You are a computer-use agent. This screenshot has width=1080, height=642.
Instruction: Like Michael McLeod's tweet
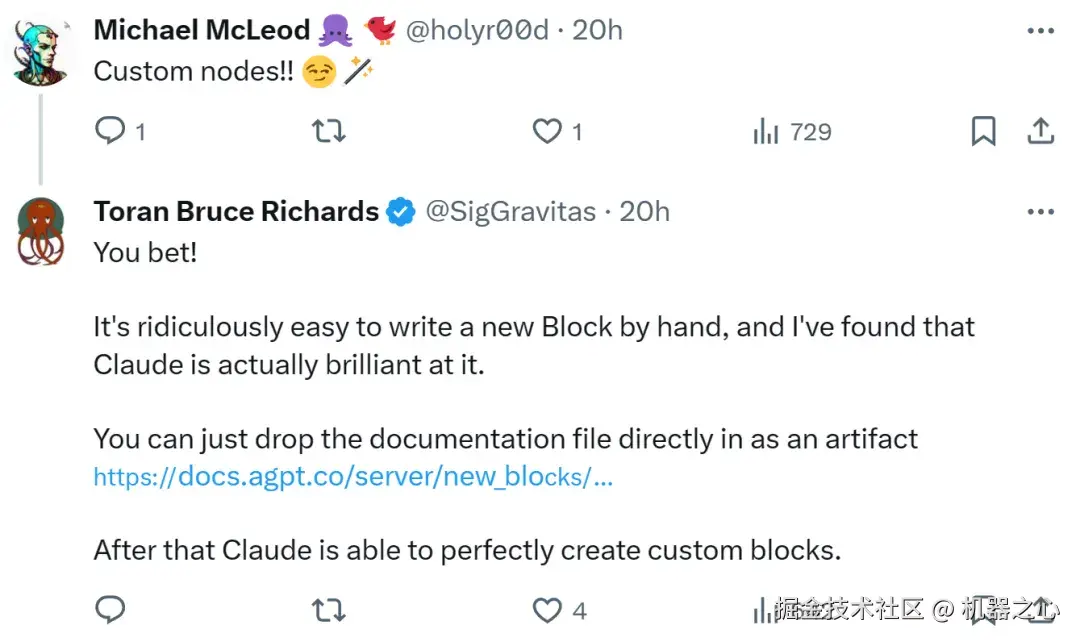pyautogui.click(x=547, y=131)
